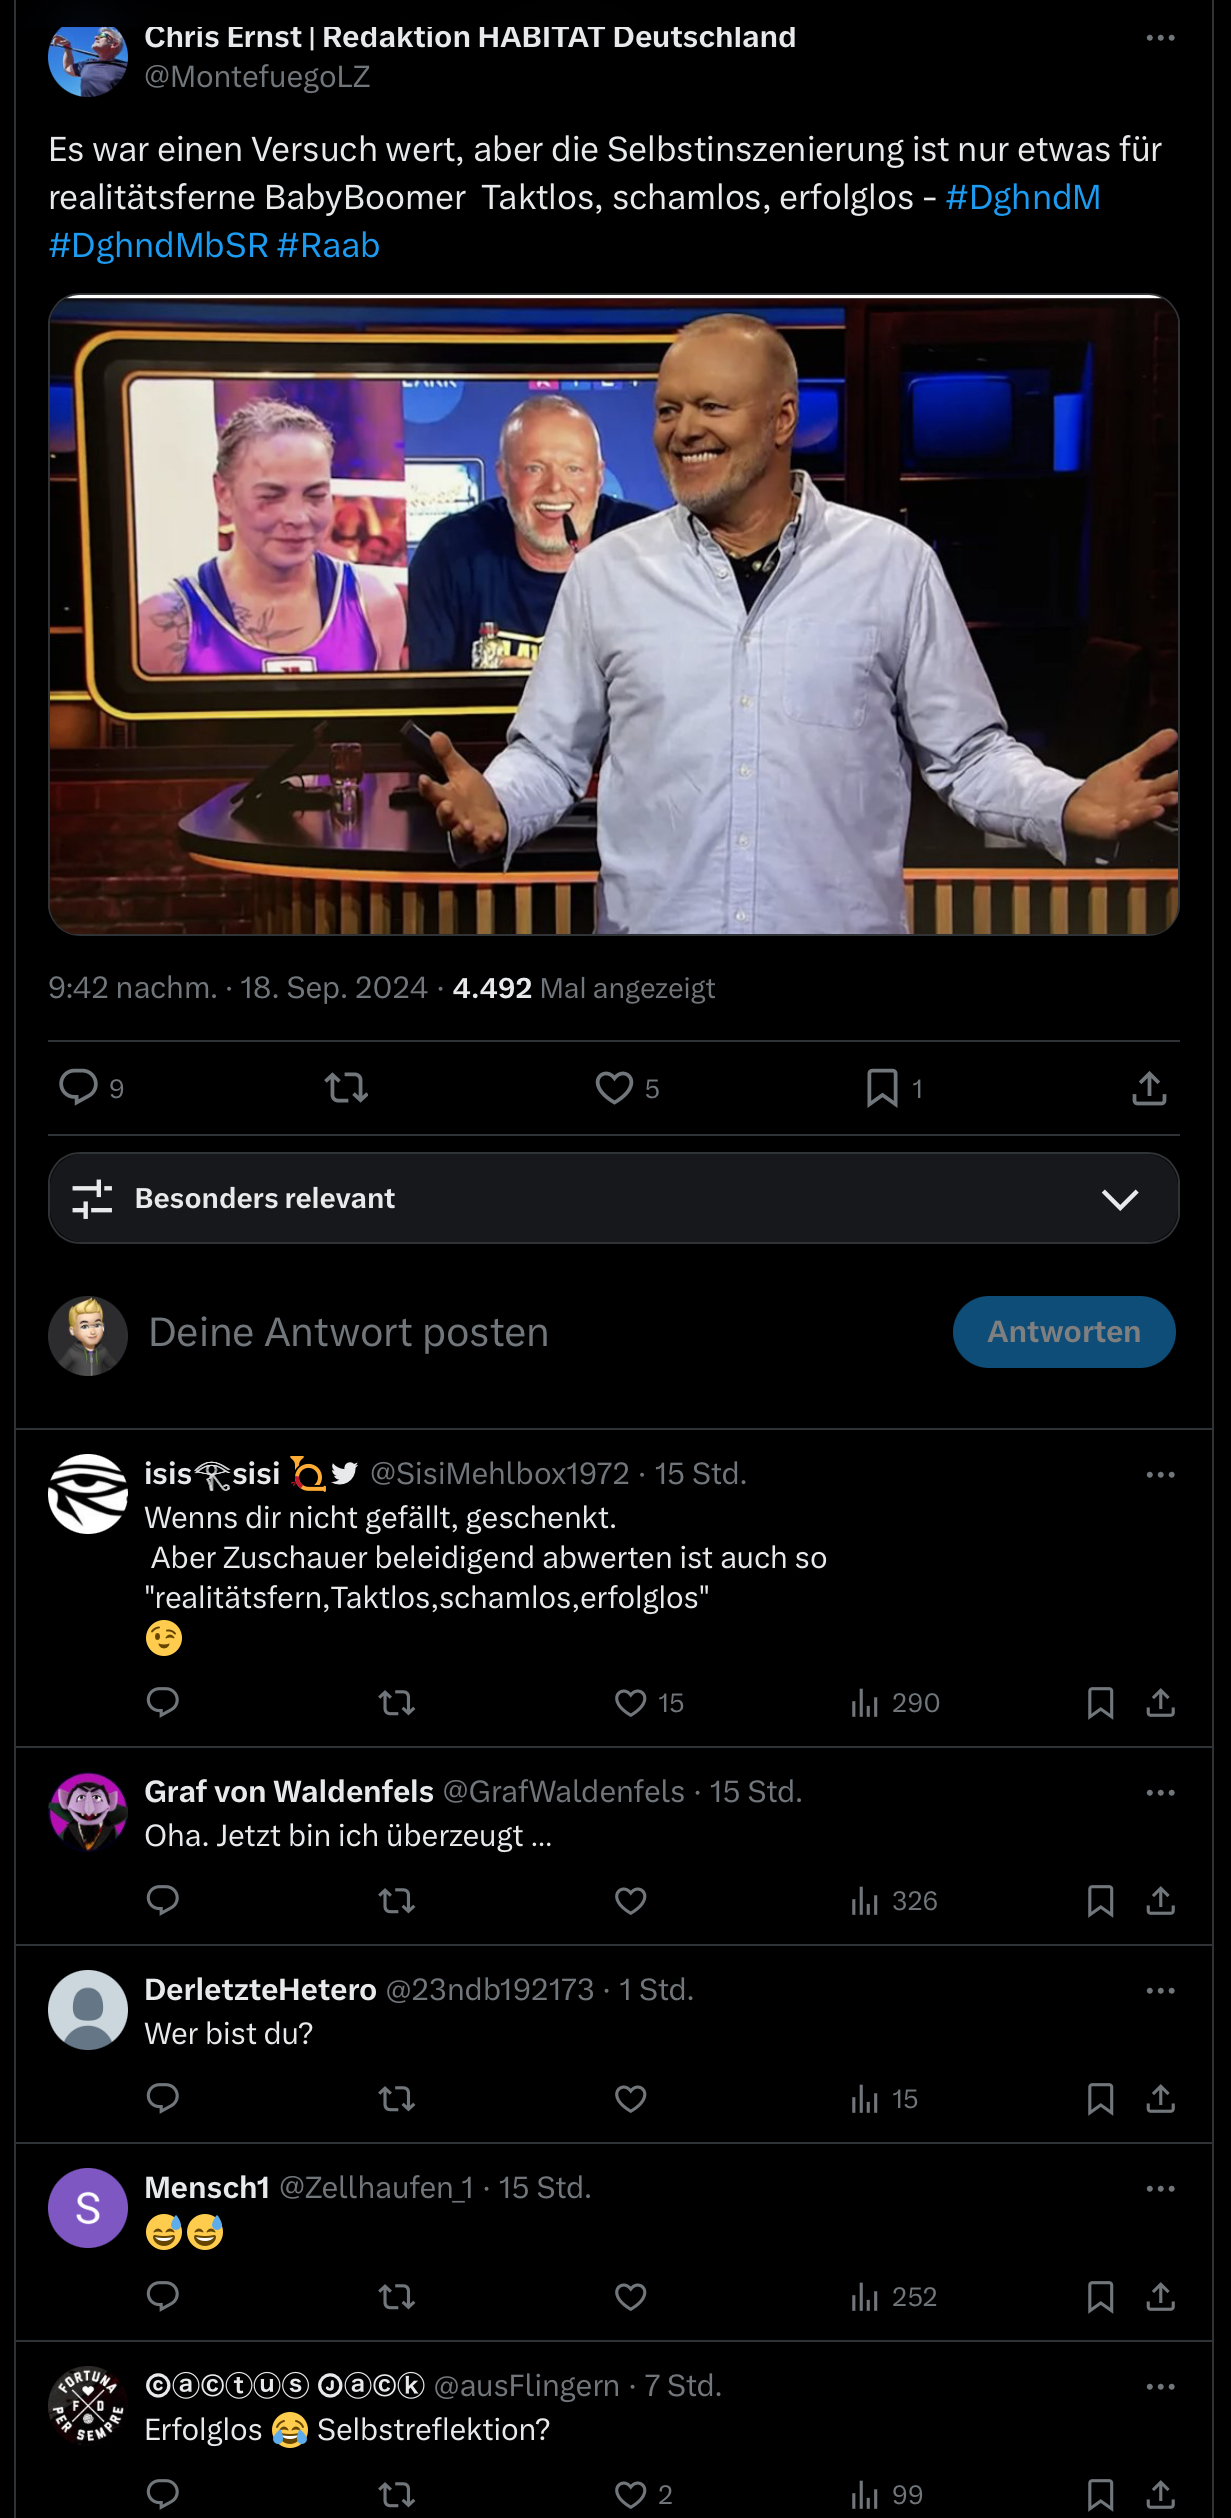1231x2518 pixels.
Task: Reply to the main post via comment icon
Action: click(78, 1087)
